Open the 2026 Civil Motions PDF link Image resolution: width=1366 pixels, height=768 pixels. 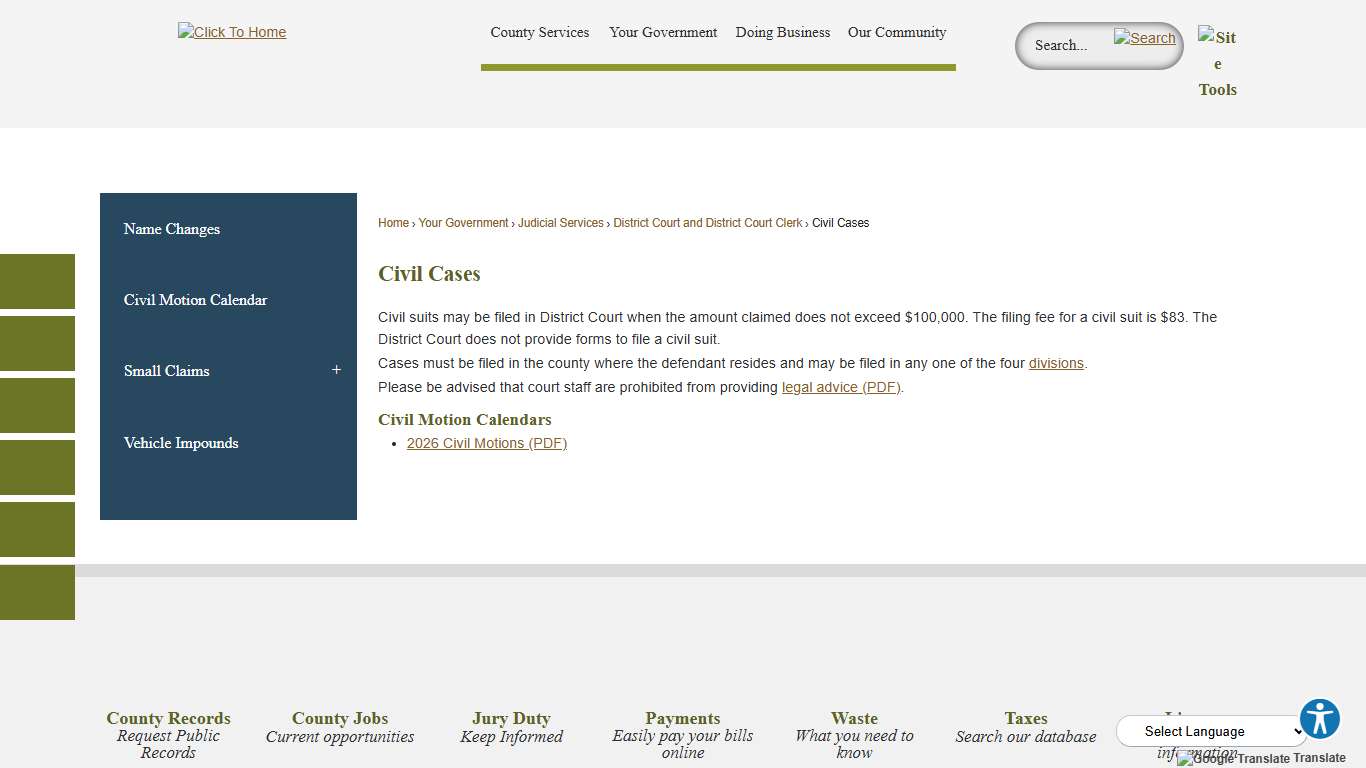(487, 443)
